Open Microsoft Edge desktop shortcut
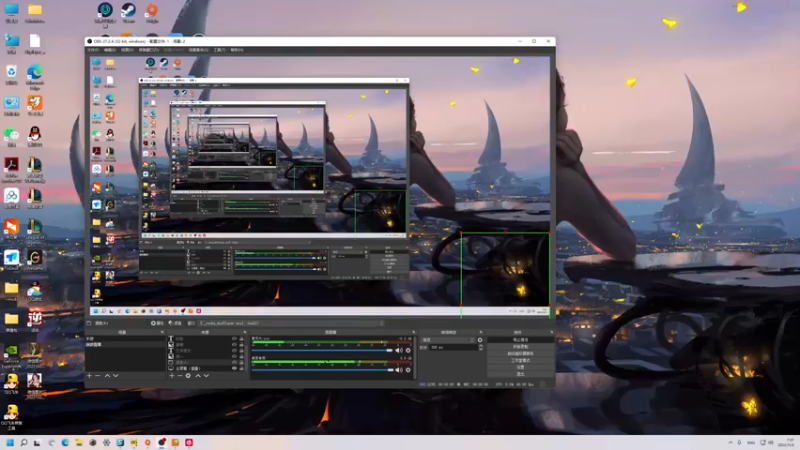800x450 pixels. point(35,77)
